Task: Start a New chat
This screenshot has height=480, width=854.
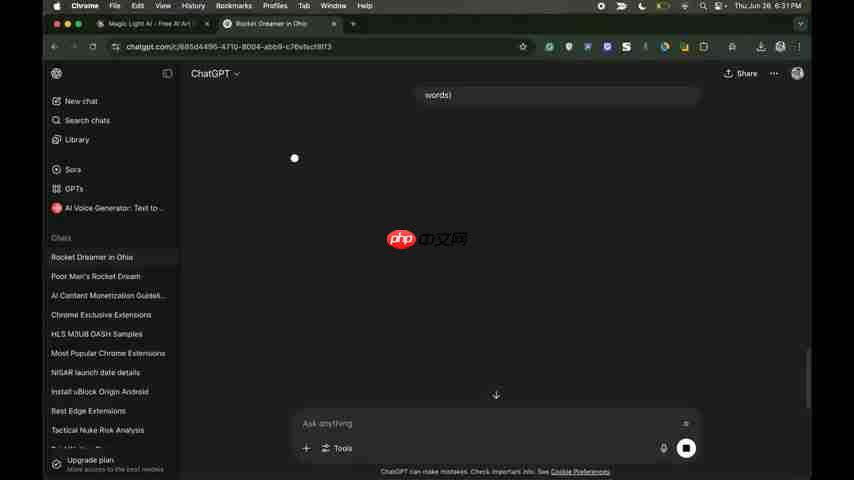Action: coord(75,101)
